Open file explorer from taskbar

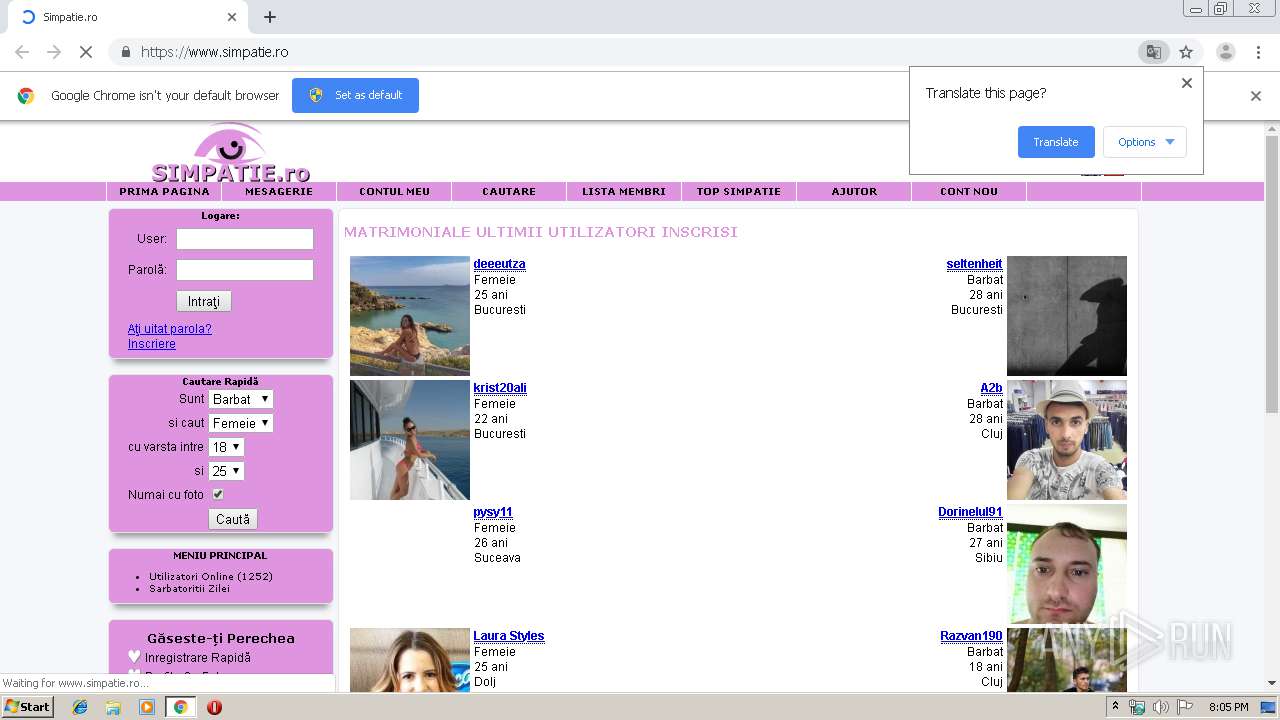113,707
